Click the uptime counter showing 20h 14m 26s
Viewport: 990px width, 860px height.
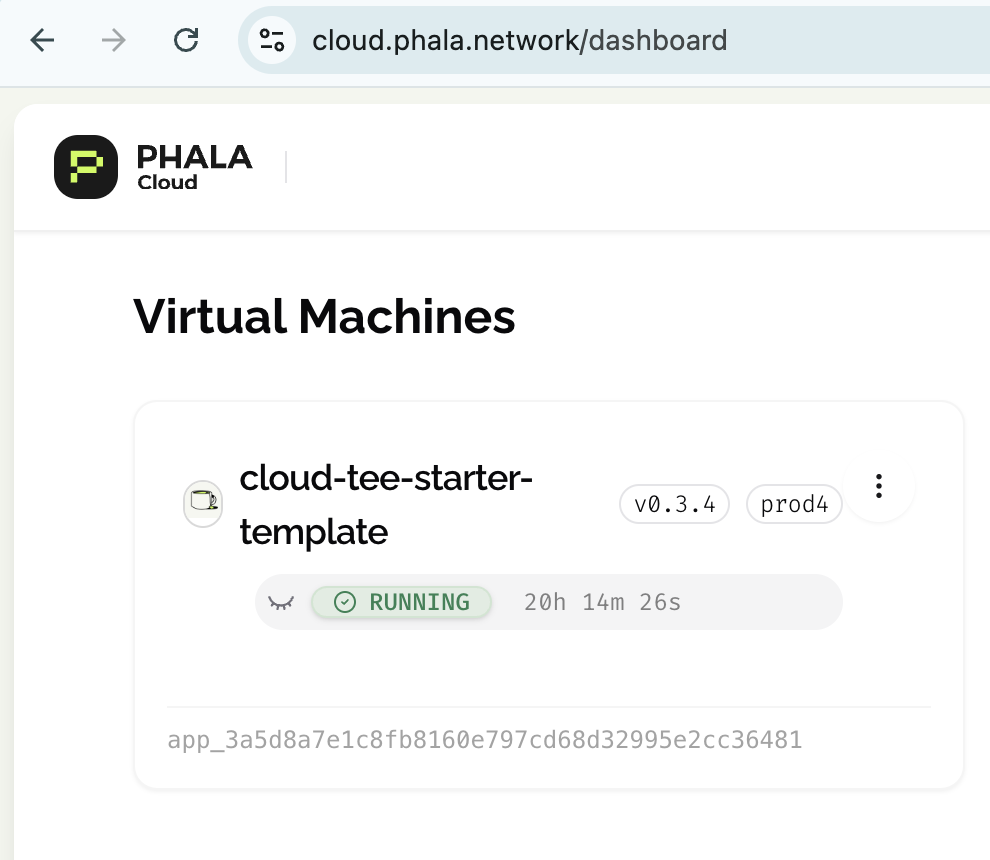pos(601,602)
